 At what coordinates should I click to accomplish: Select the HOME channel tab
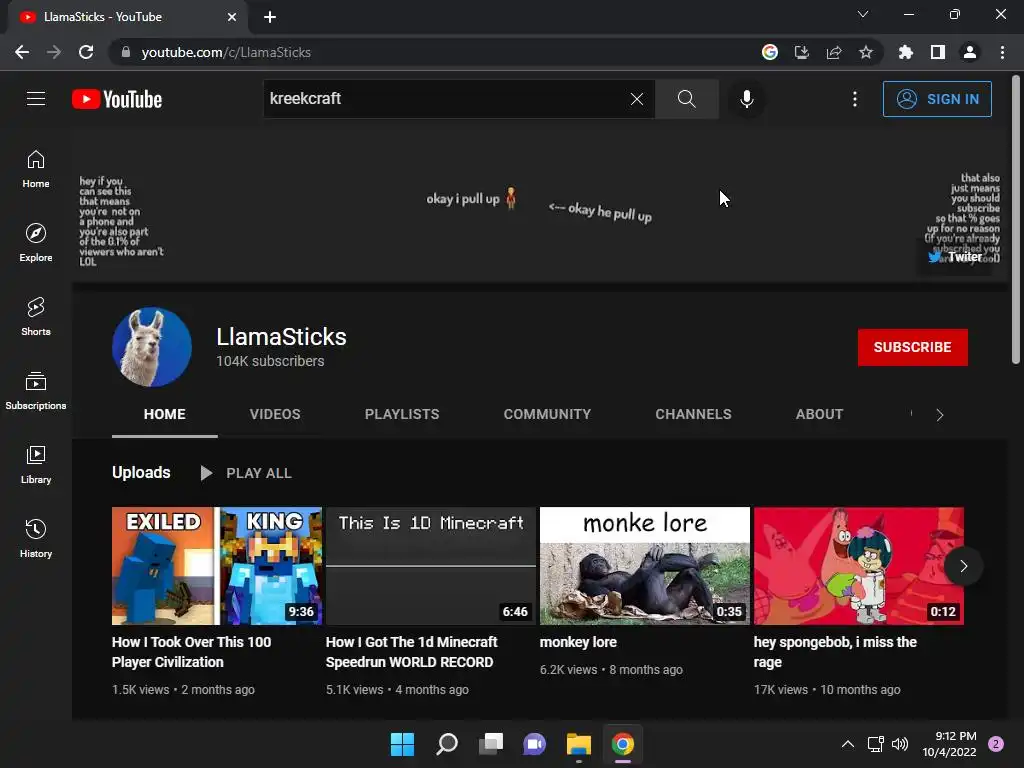click(165, 414)
